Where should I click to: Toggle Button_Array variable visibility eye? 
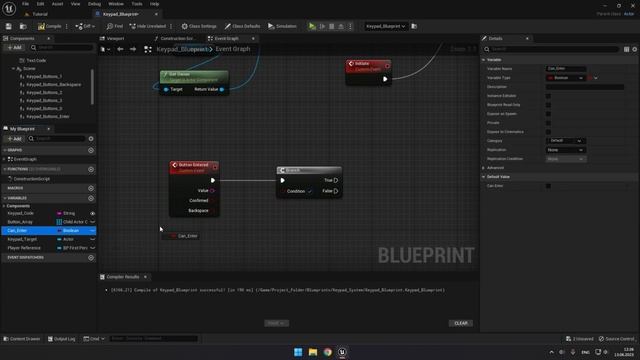(92, 222)
